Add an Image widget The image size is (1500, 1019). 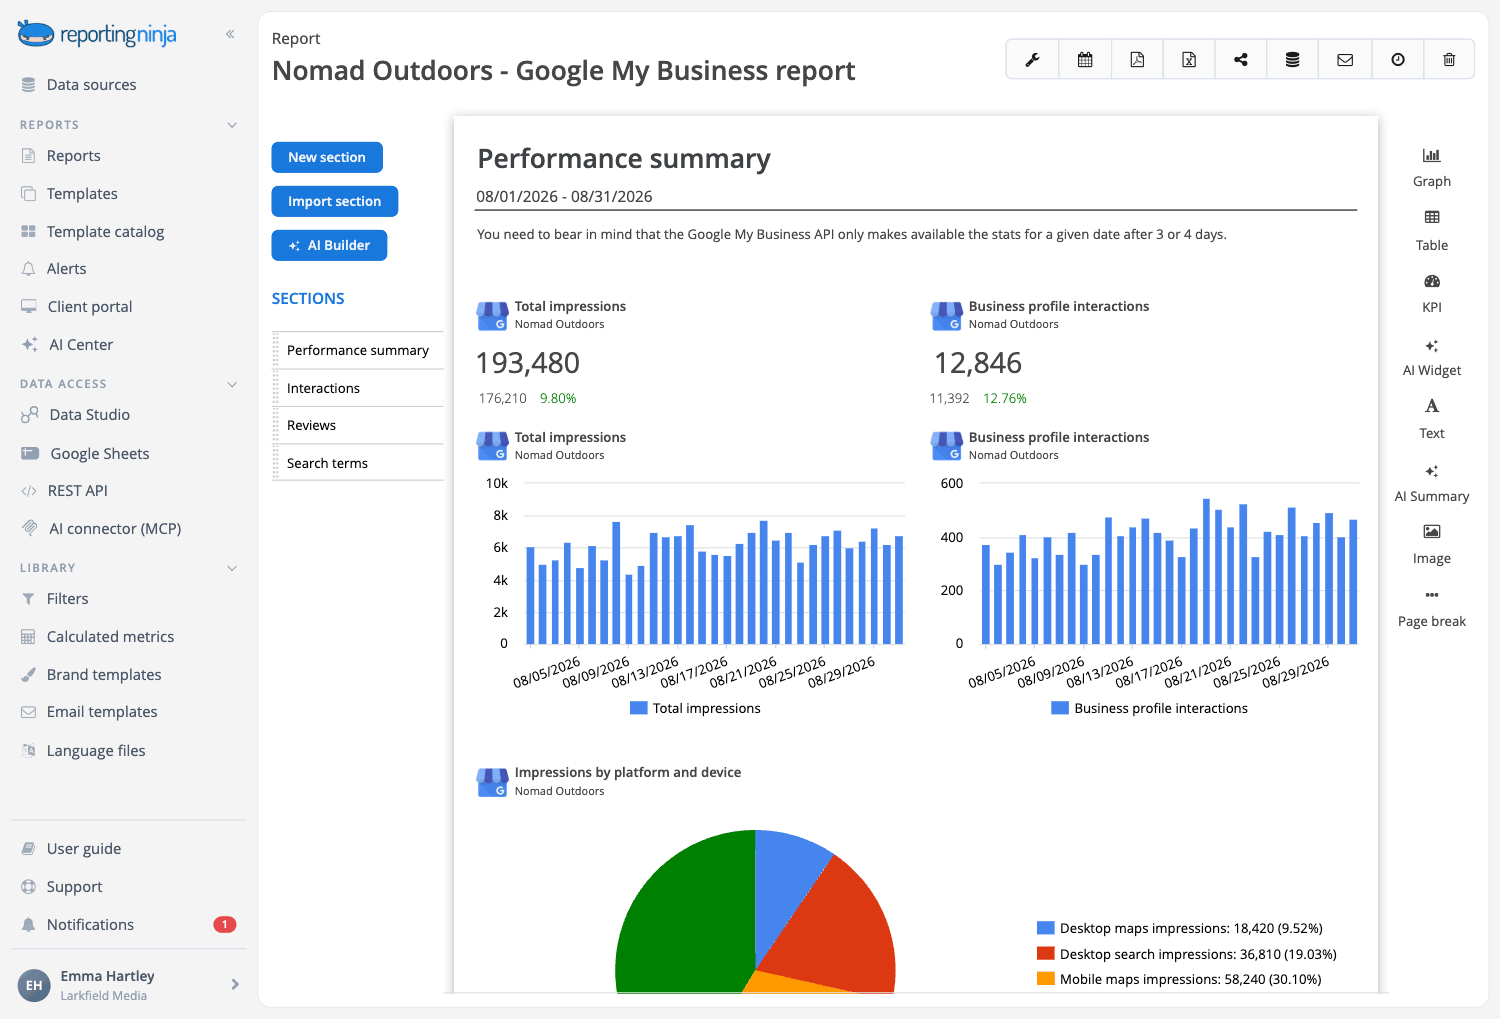[x=1432, y=545]
